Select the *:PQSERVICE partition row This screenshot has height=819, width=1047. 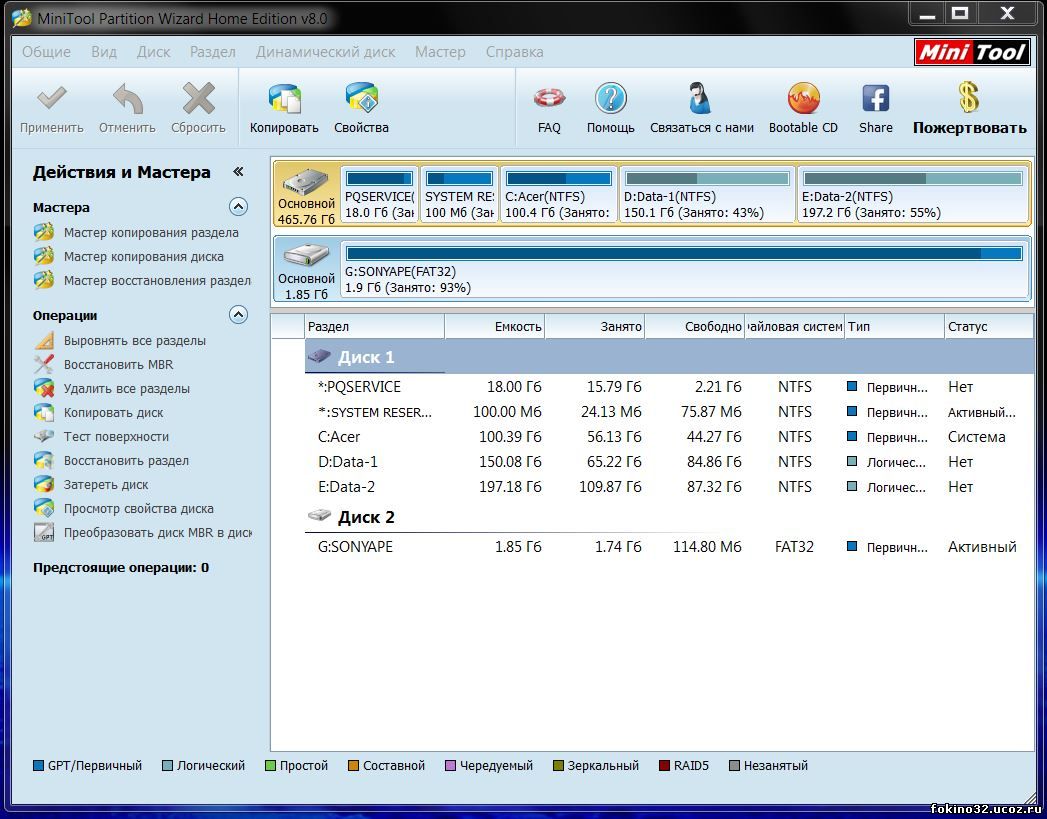pos(669,387)
